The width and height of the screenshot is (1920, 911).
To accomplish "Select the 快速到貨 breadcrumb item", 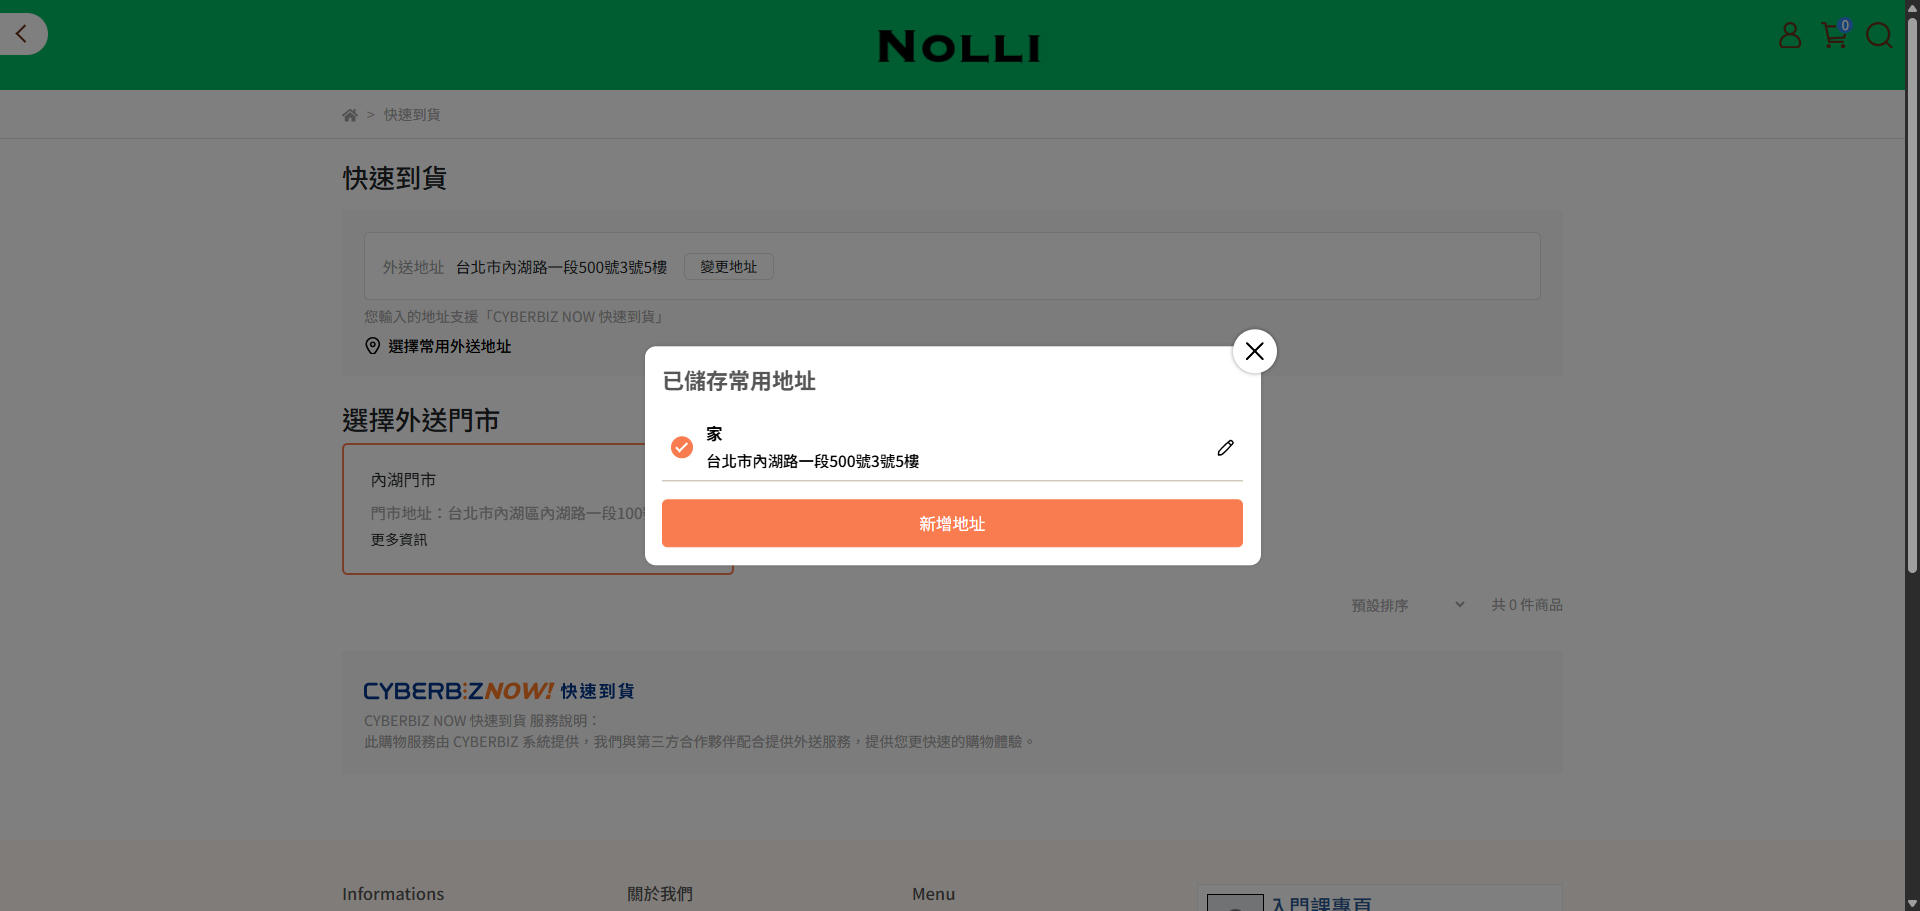I will coord(412,115).
